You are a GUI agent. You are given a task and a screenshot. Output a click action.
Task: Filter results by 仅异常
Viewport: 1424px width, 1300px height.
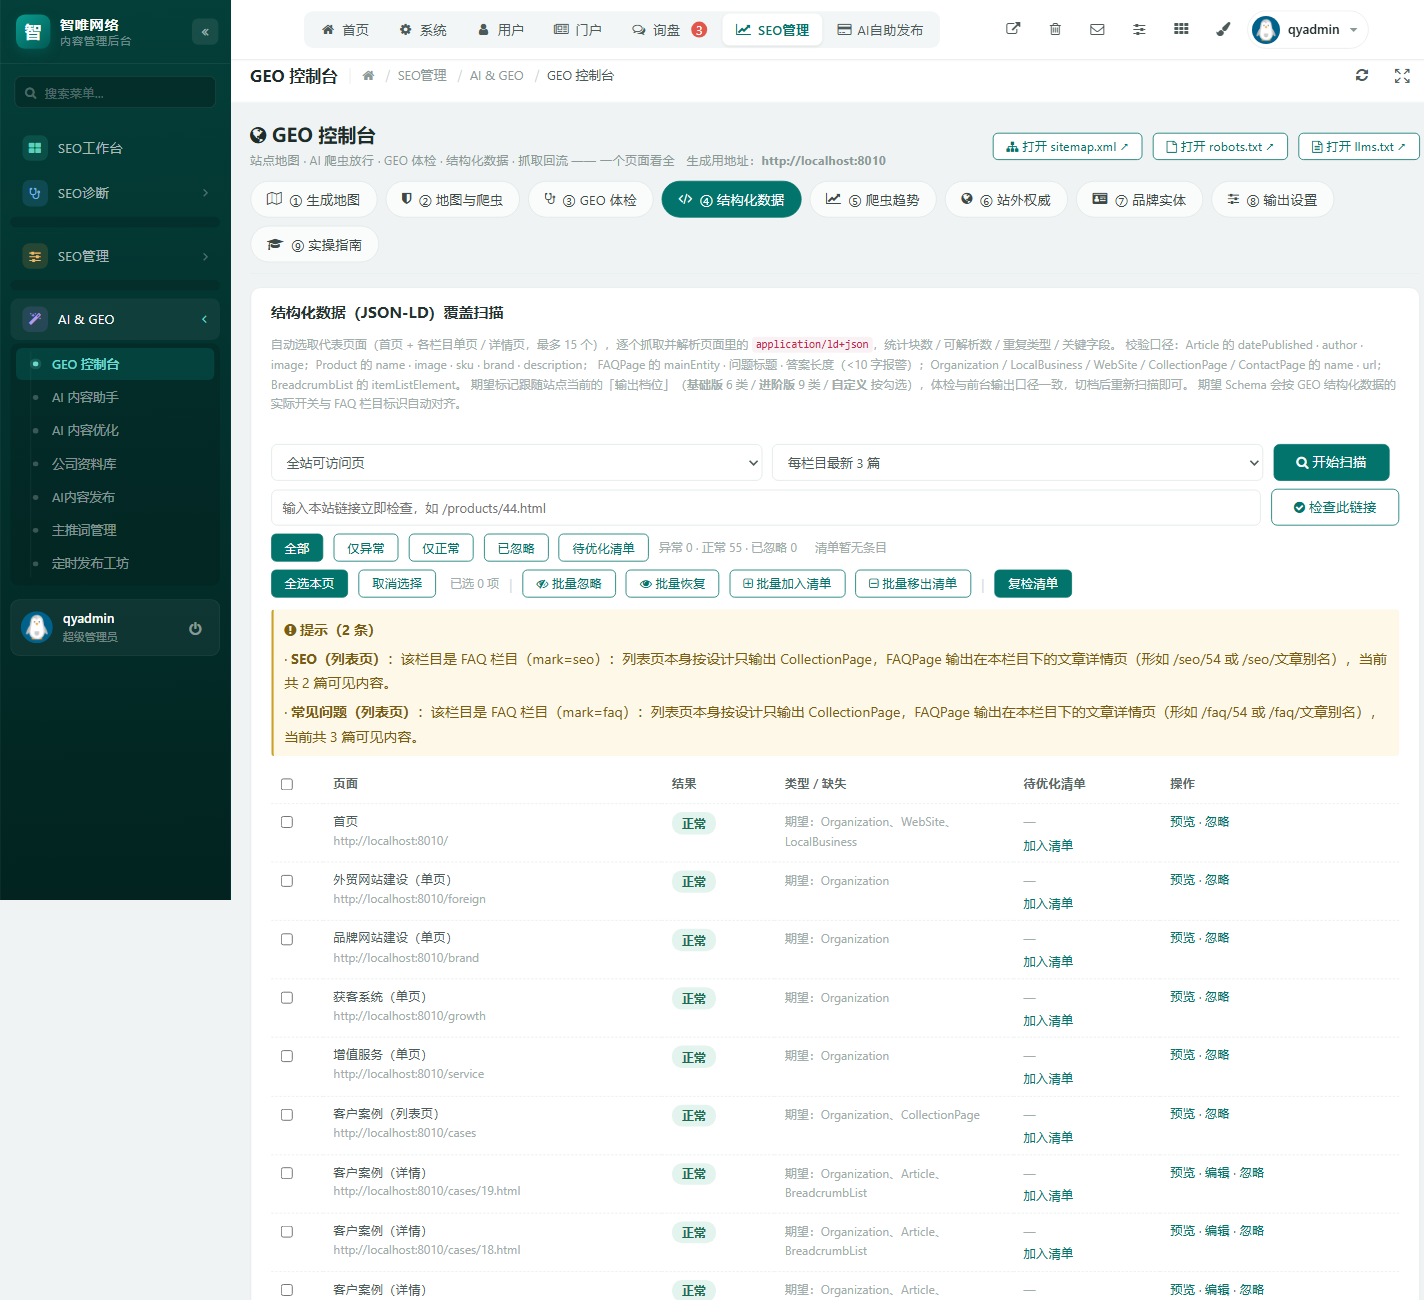pos(365,548)
